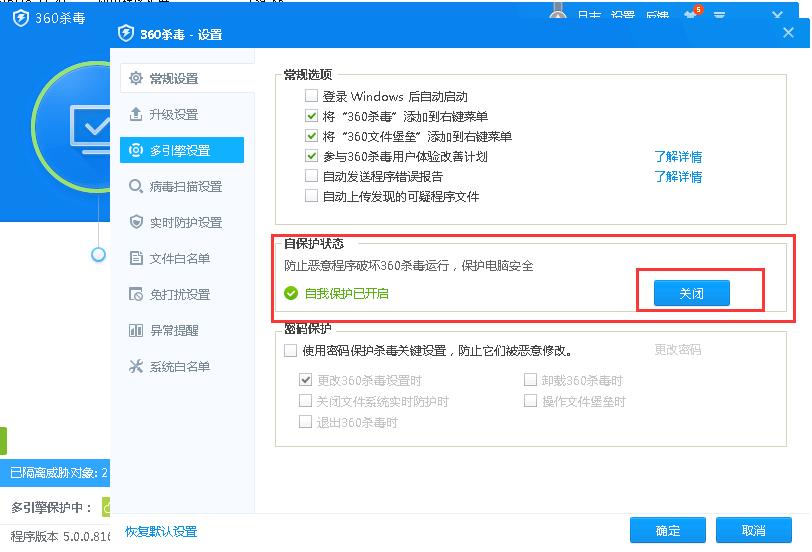Screen dimensions: 812x552
Task: Click the 自我保护已开启 status text
Action: click(346, 294)
